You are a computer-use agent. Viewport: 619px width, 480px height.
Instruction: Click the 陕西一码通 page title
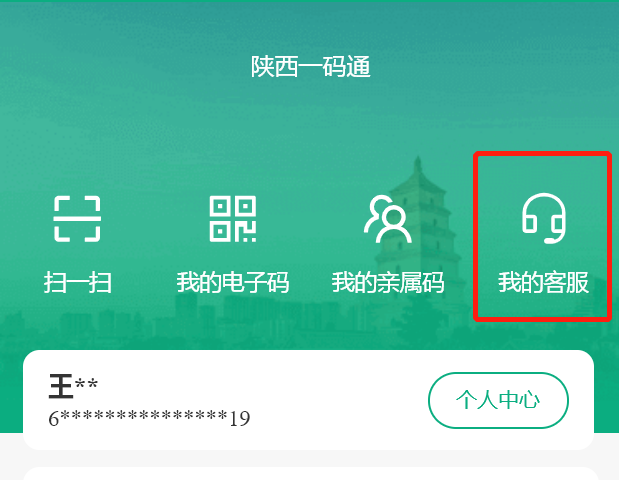click(311, 66)
